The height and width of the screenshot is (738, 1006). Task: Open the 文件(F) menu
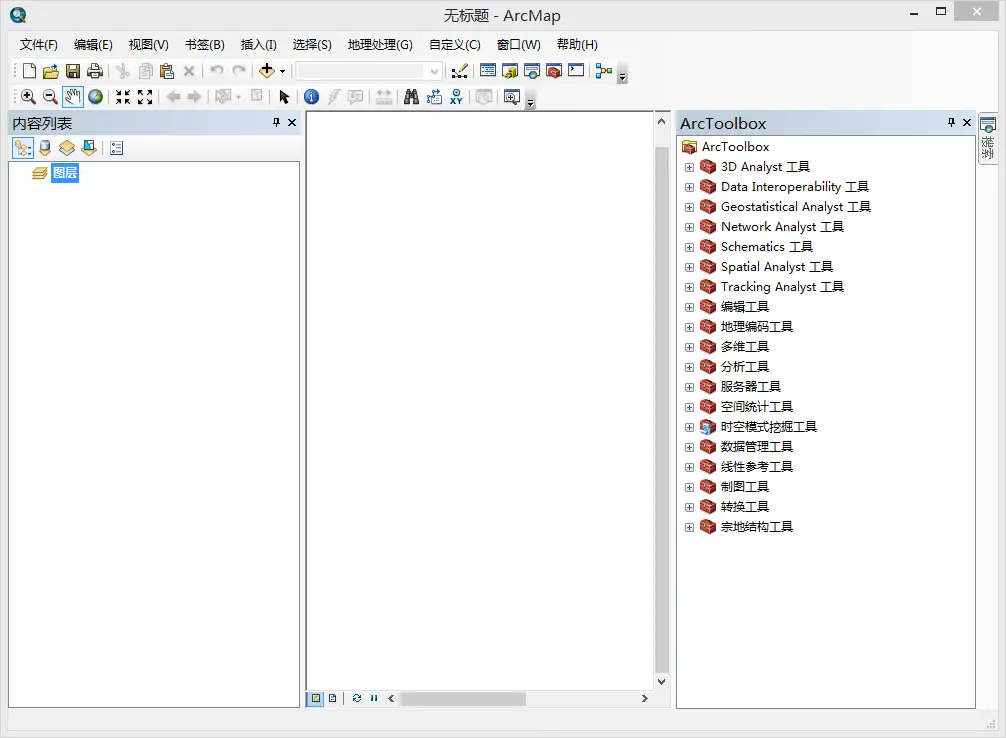(x=38, y=44)
